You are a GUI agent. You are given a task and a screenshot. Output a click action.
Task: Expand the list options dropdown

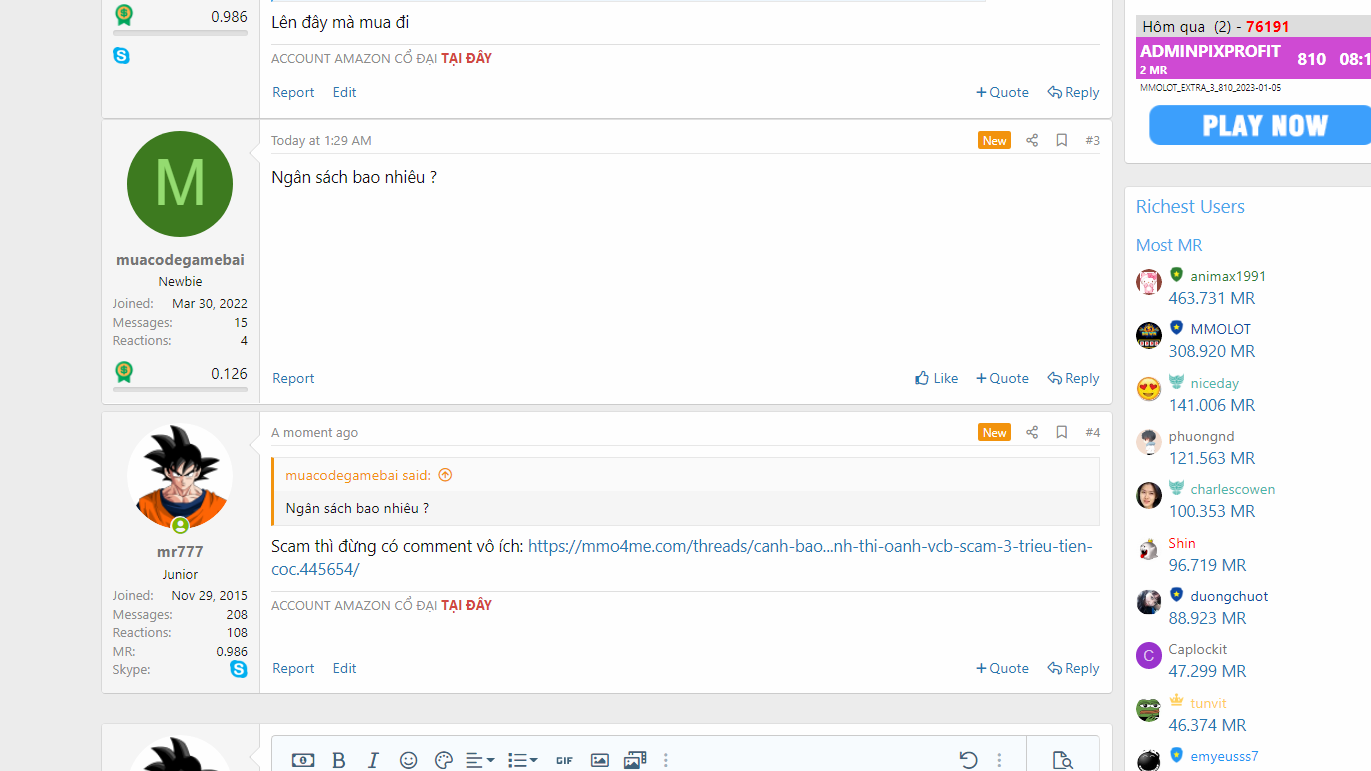pos(522,760)
